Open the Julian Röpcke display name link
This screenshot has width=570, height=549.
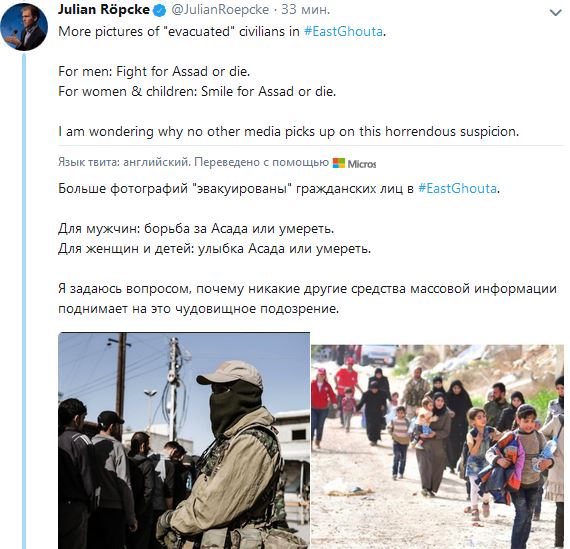coord(104,10)
